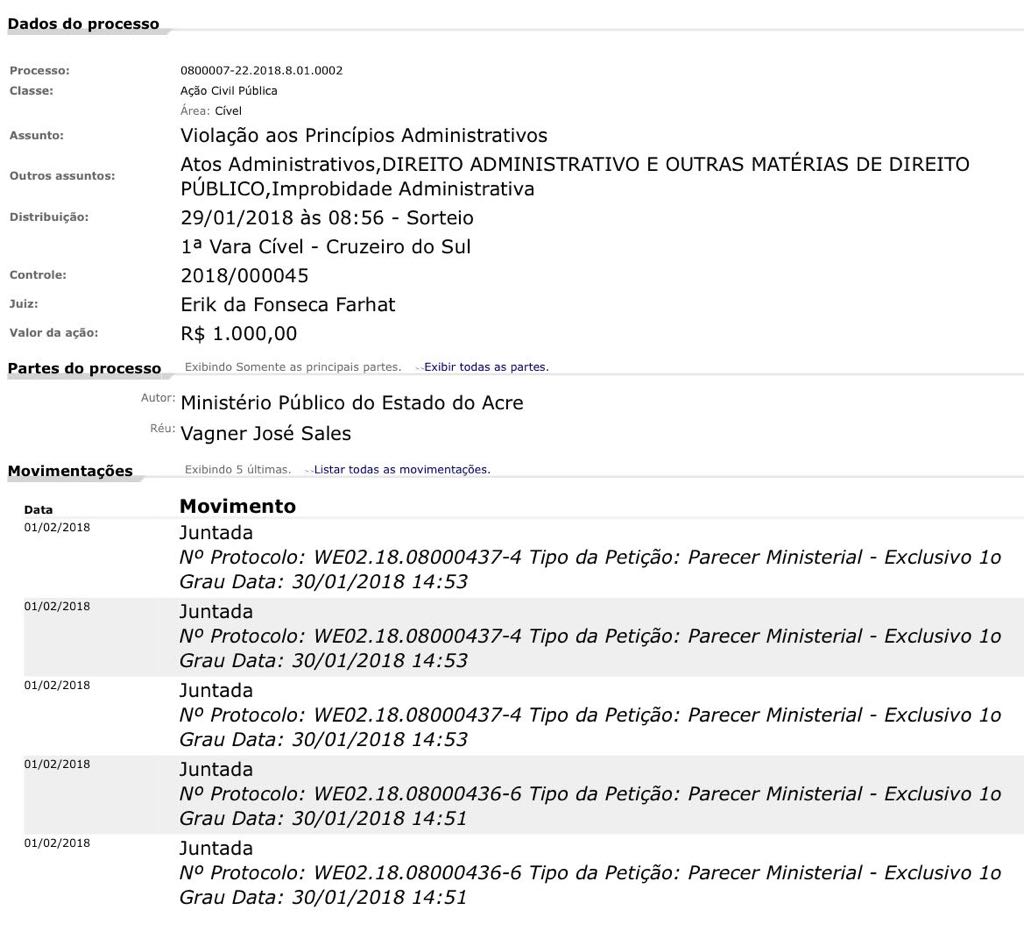Click the action value 'R$ 1.000,00'

pyautogui.click(x=238, y=334)
